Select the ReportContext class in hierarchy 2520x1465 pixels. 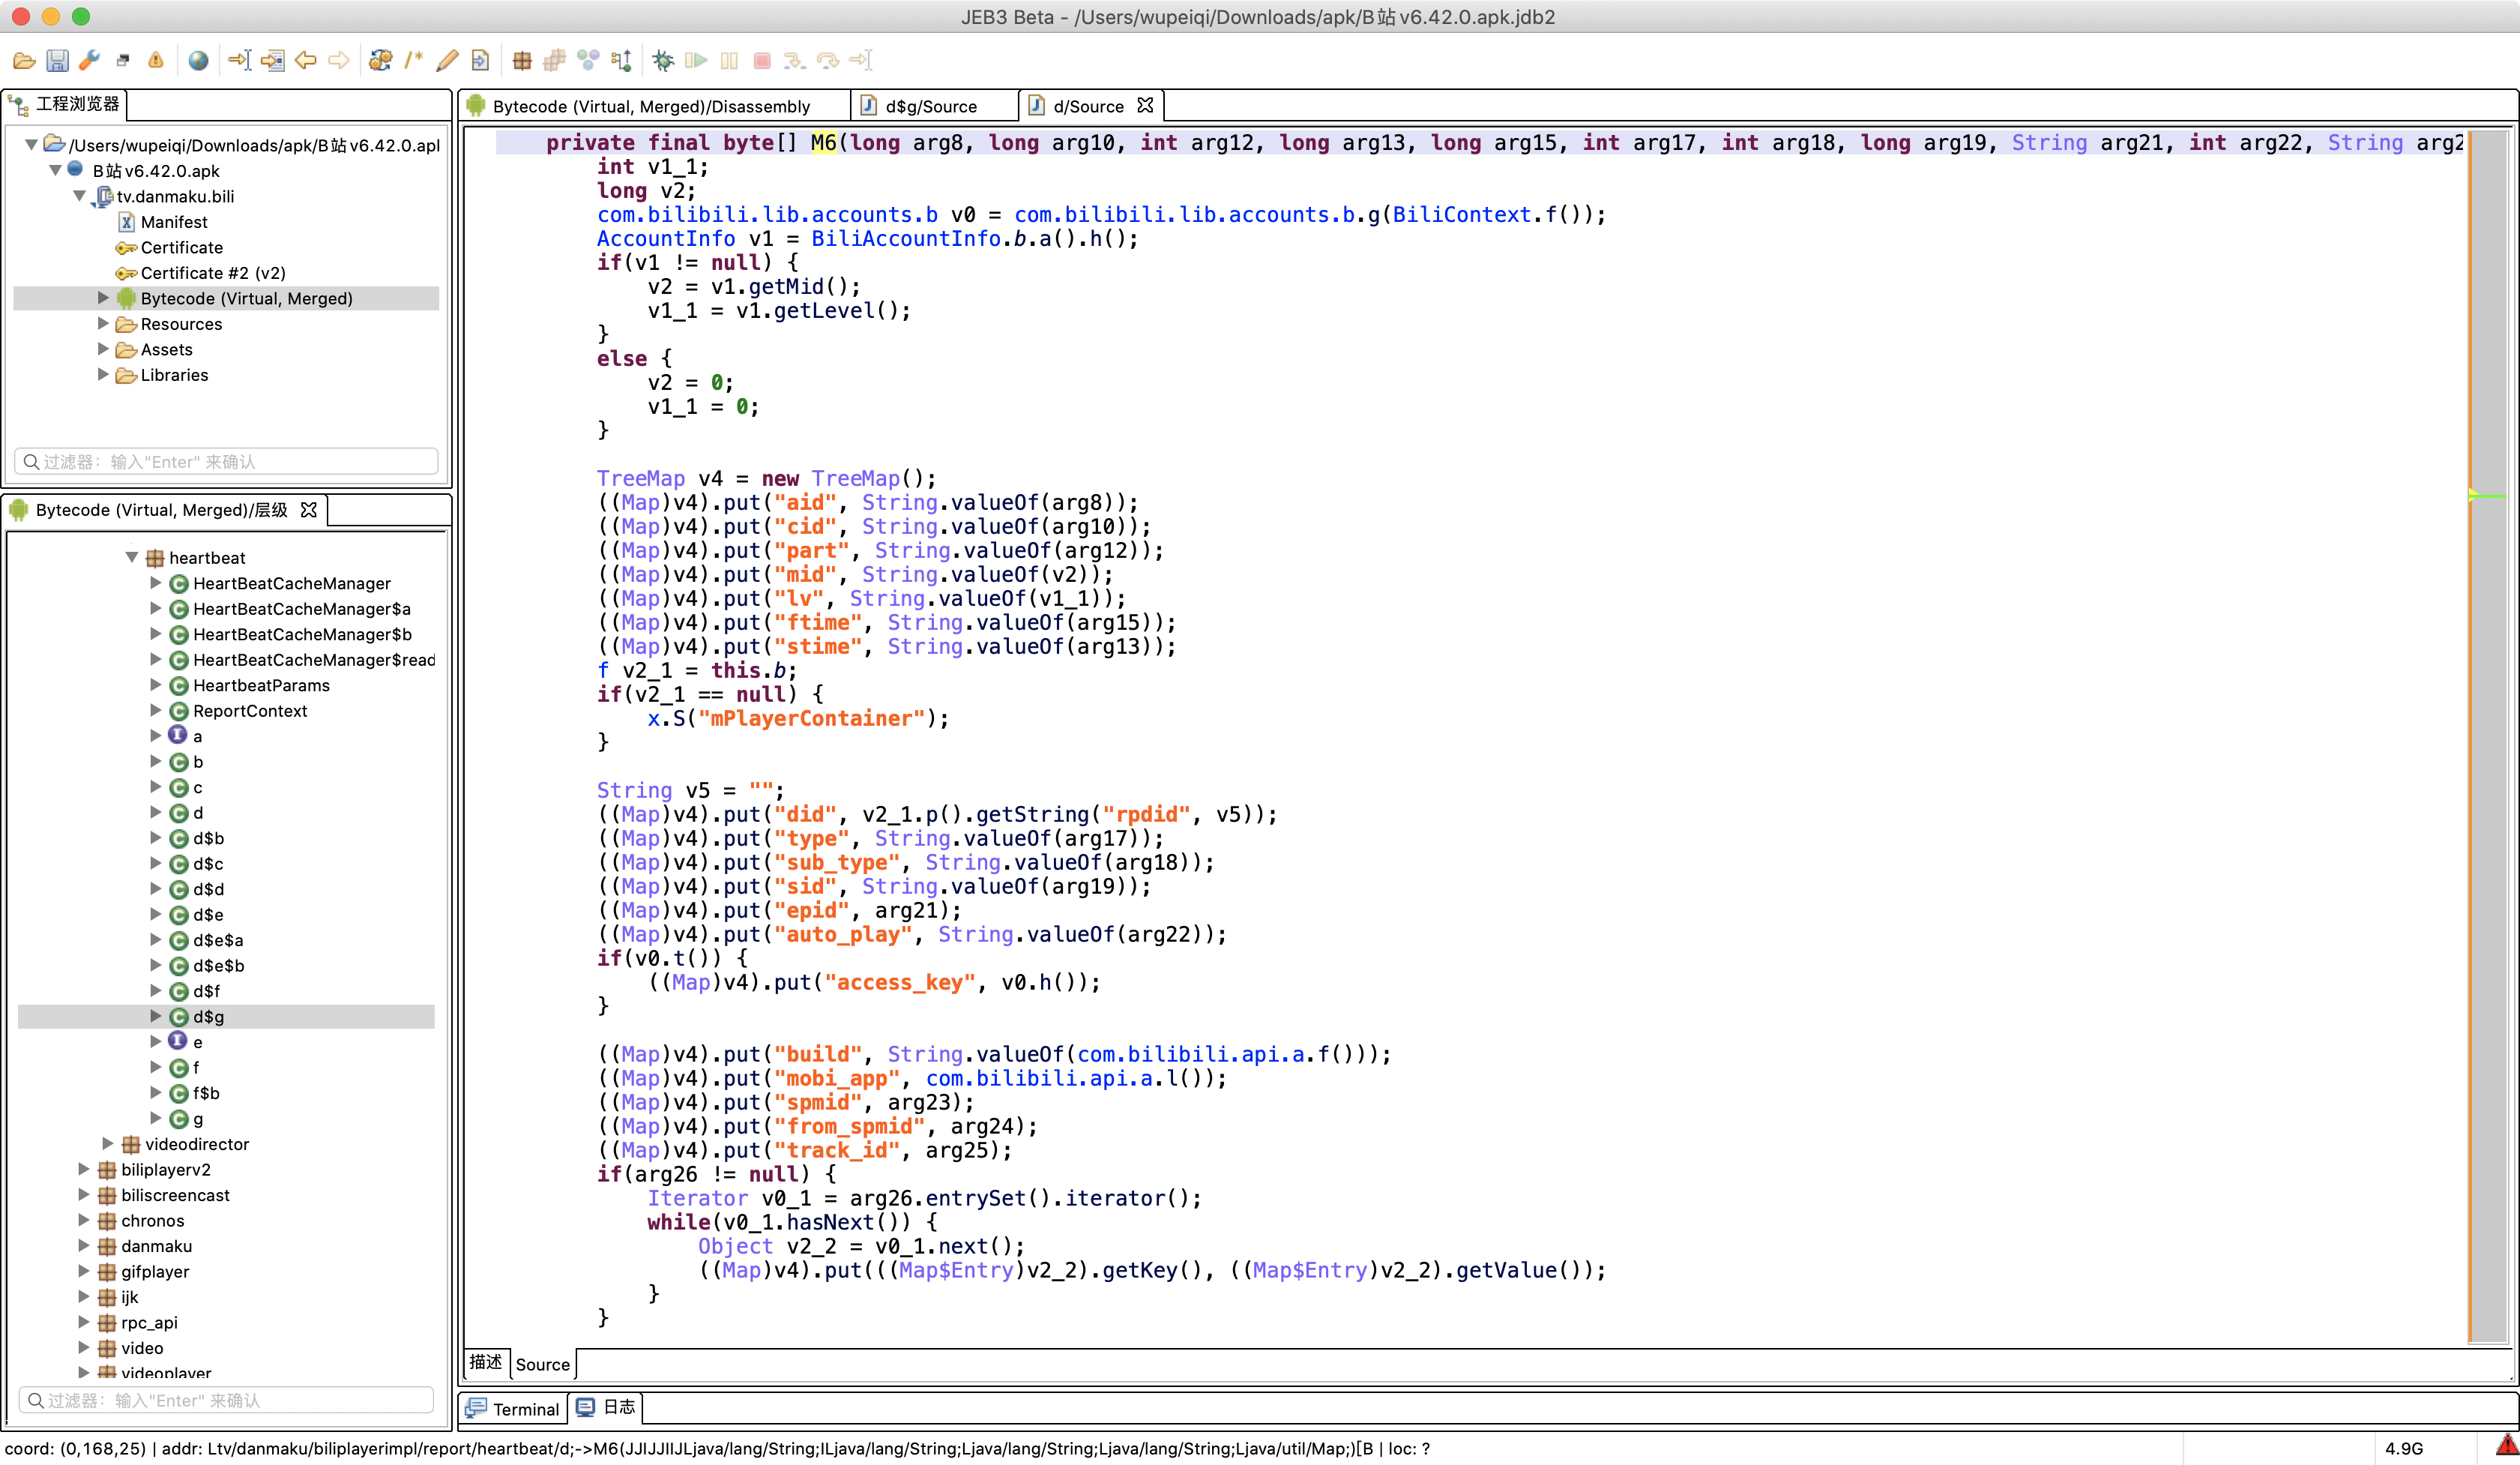coord(249,711)
